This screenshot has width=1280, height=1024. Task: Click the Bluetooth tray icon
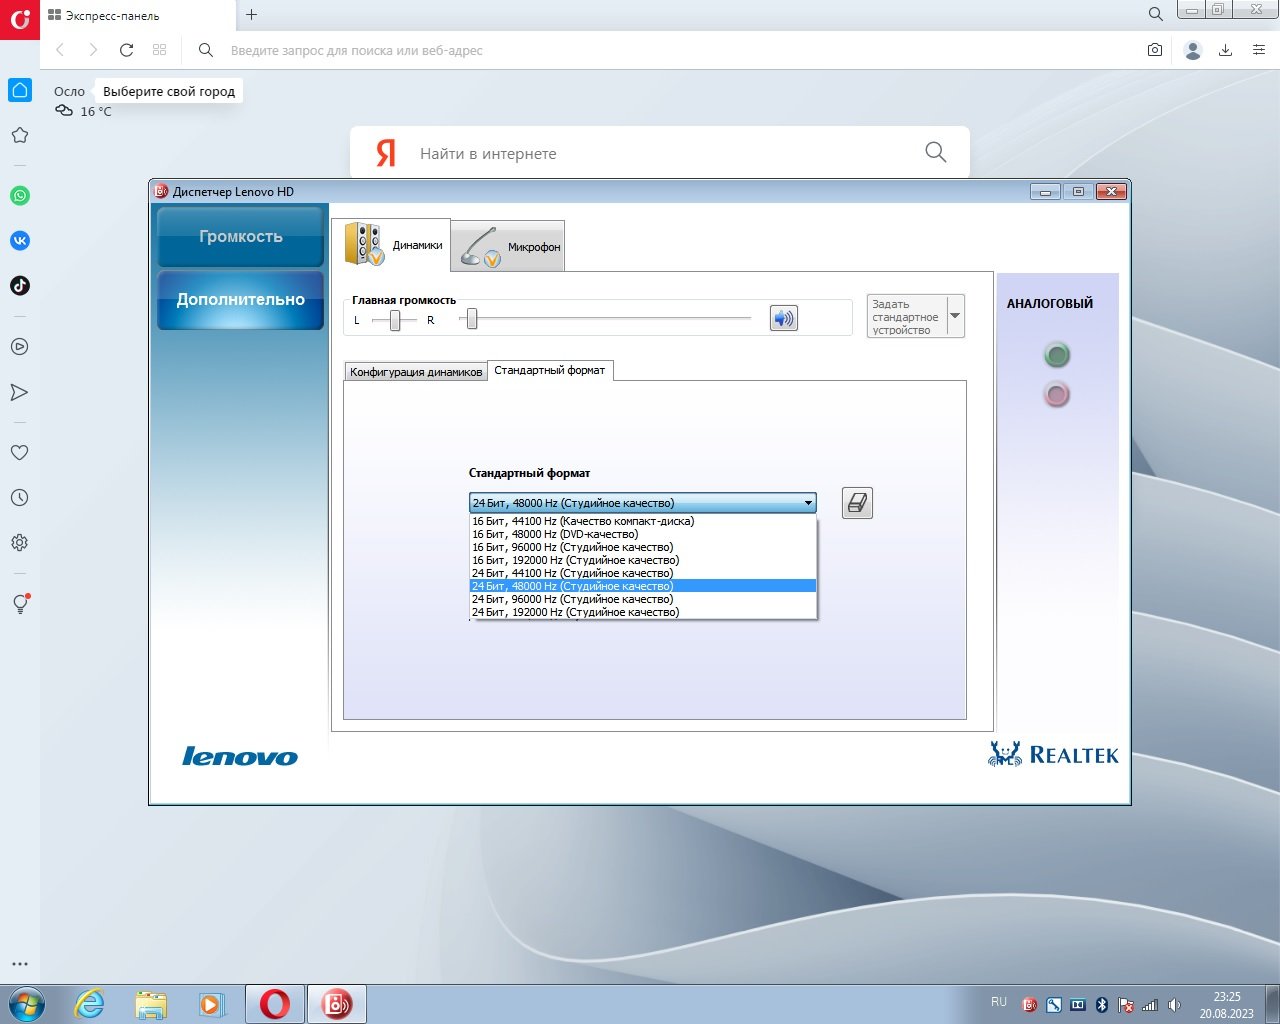(x=1102, y=1005)
